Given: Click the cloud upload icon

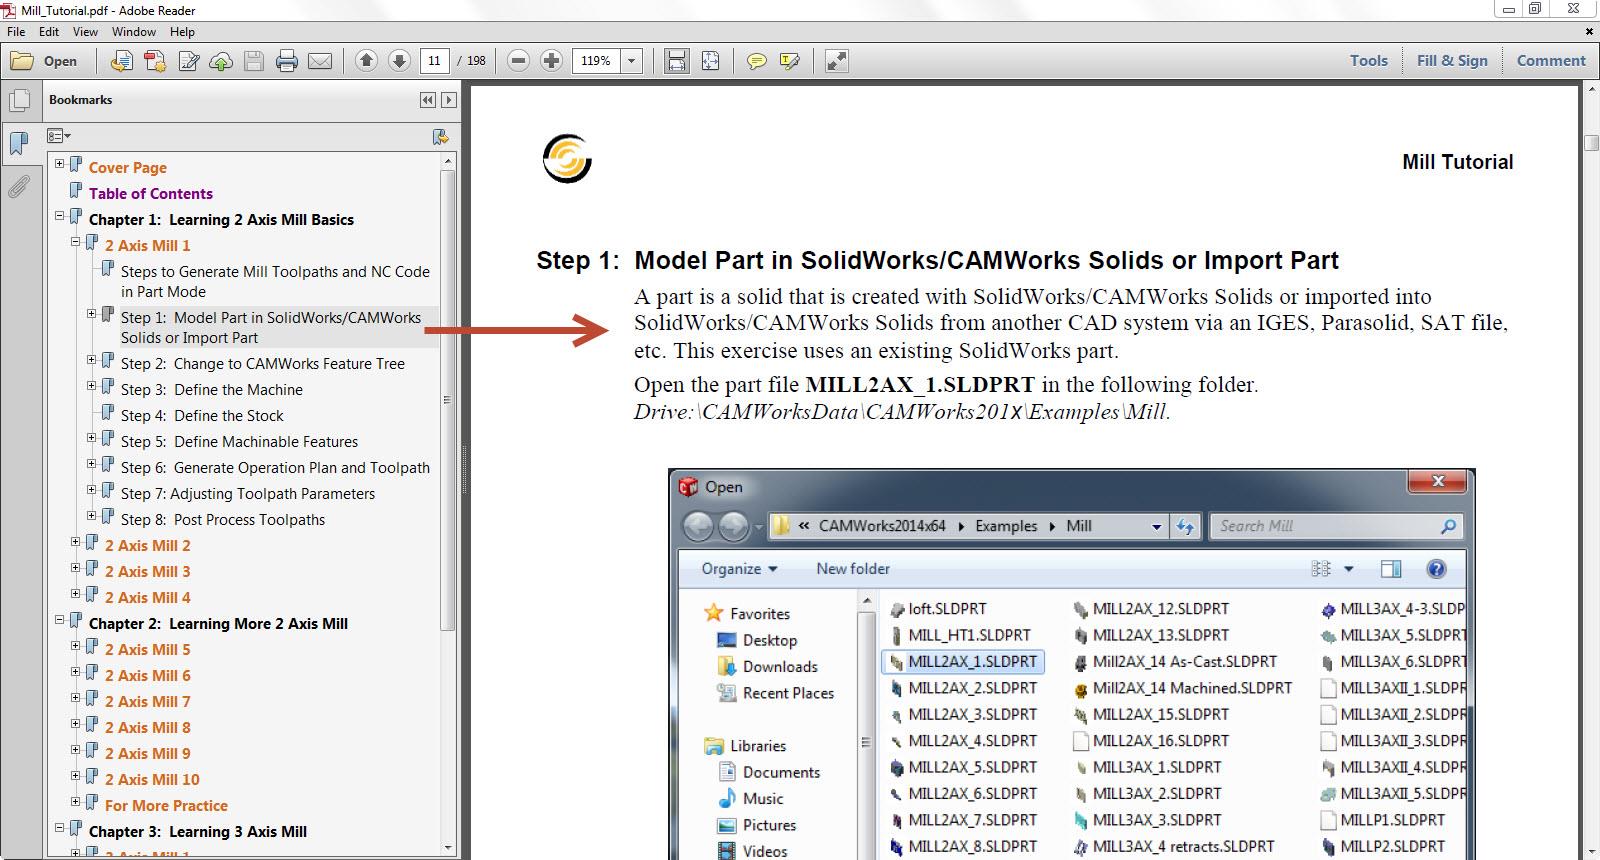Looking at the screenshot, I should click(221, 61).
